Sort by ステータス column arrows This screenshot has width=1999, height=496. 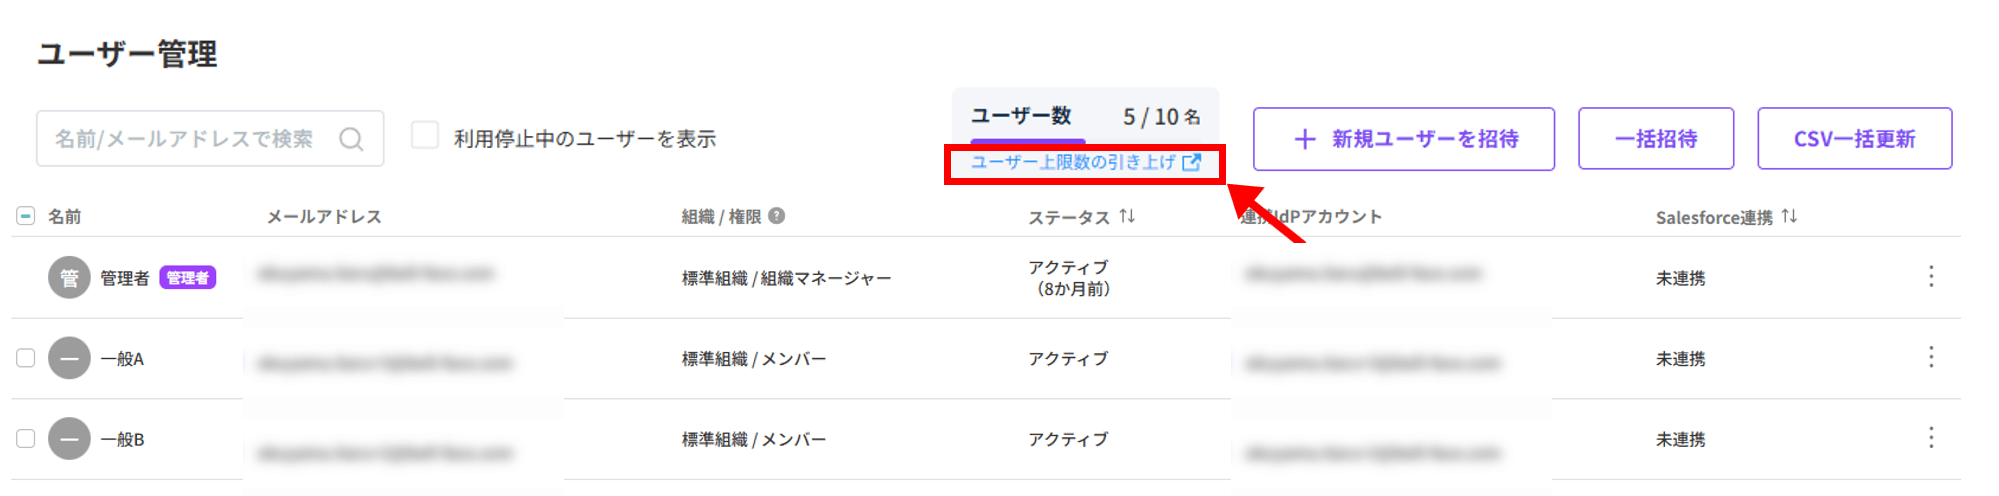point(1127,216)
